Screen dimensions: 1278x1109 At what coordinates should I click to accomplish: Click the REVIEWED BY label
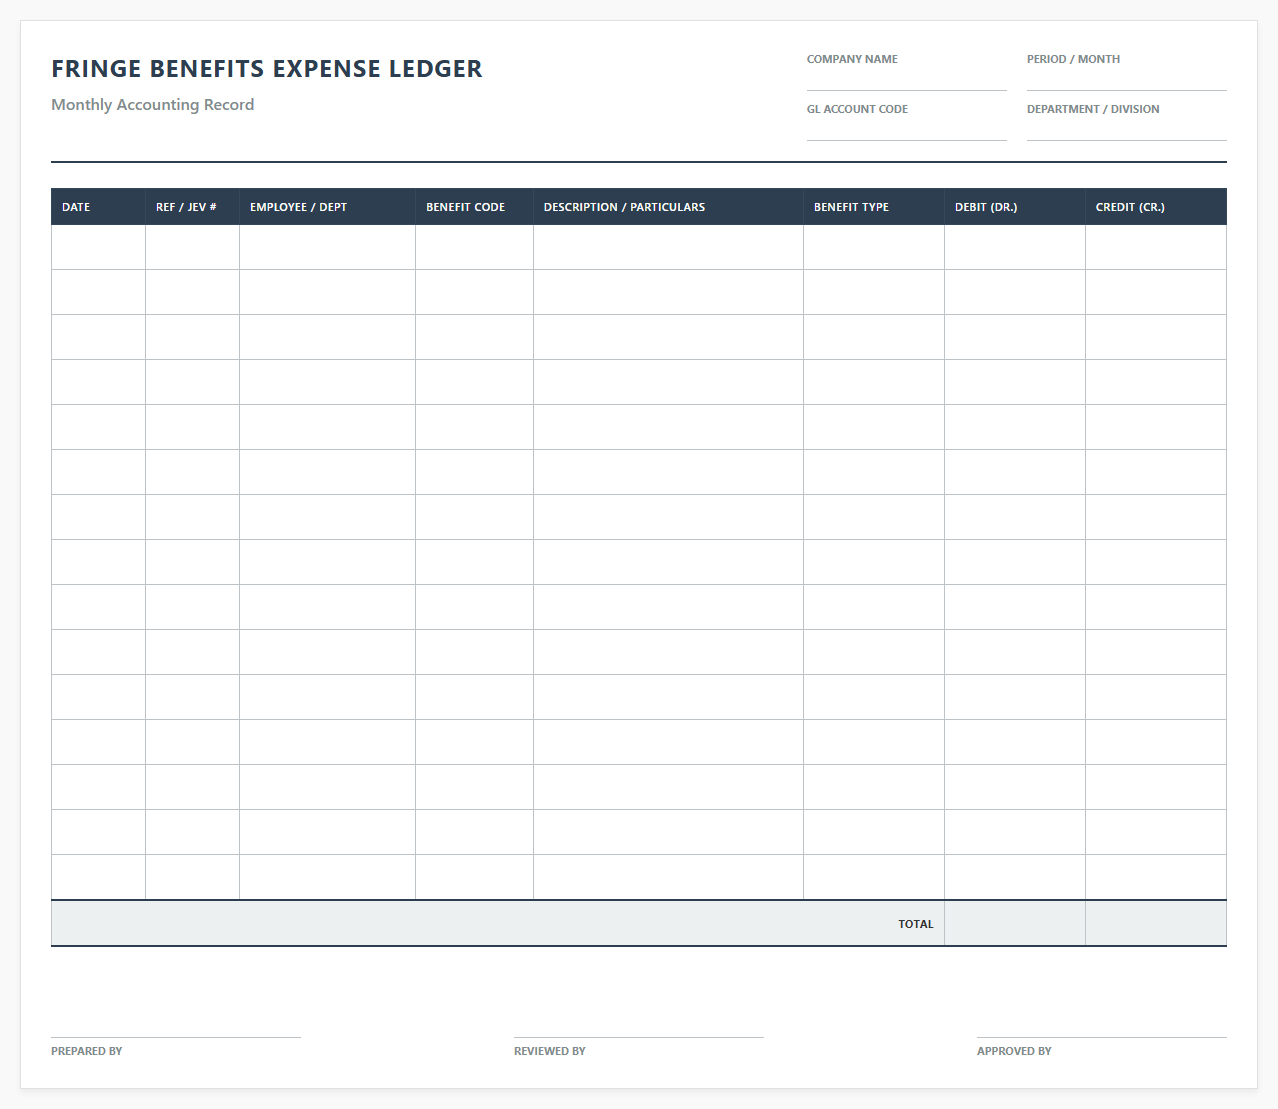coord(550,1051)
